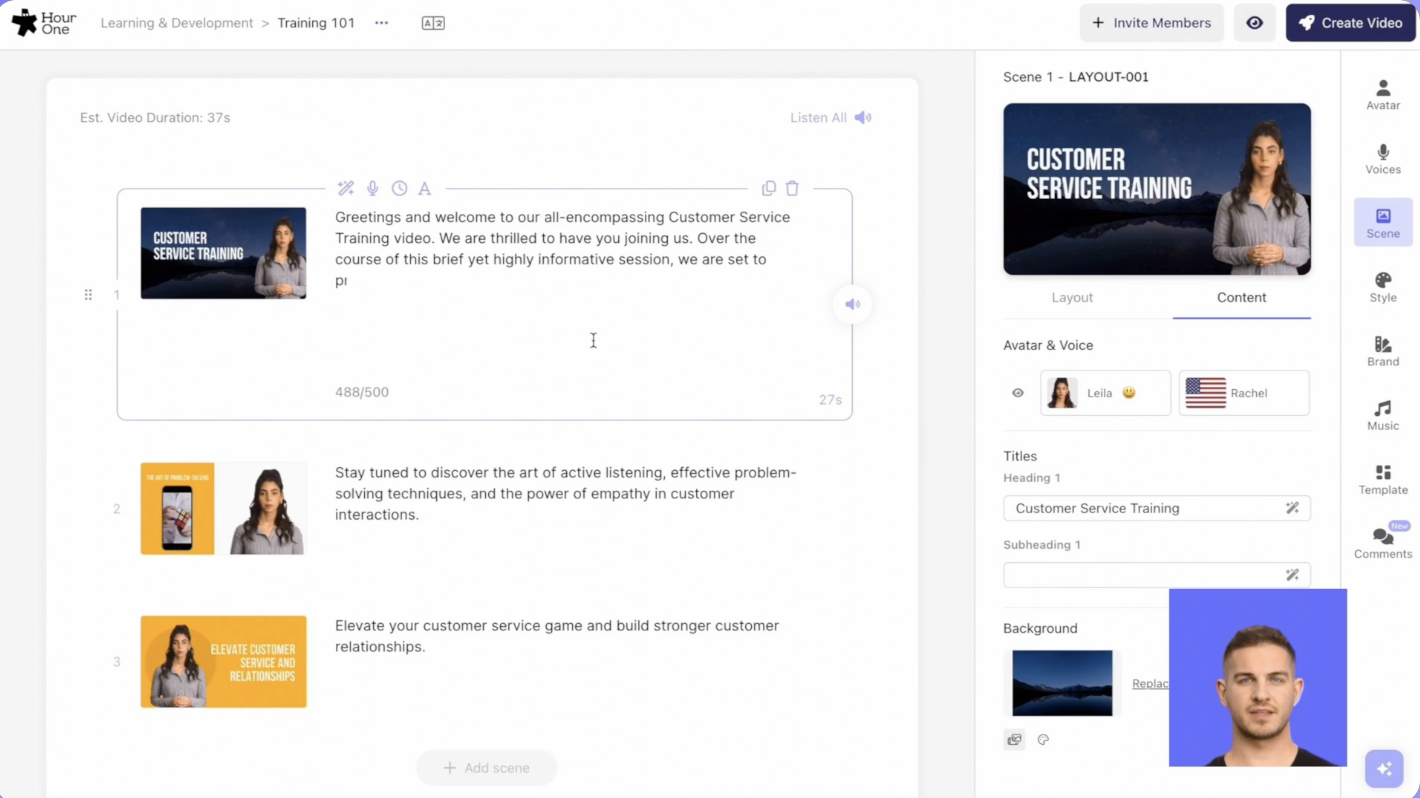The height and width of the screenshot is (798, 1420).
Task: Switch to the Content tab
Action: 1241,298
